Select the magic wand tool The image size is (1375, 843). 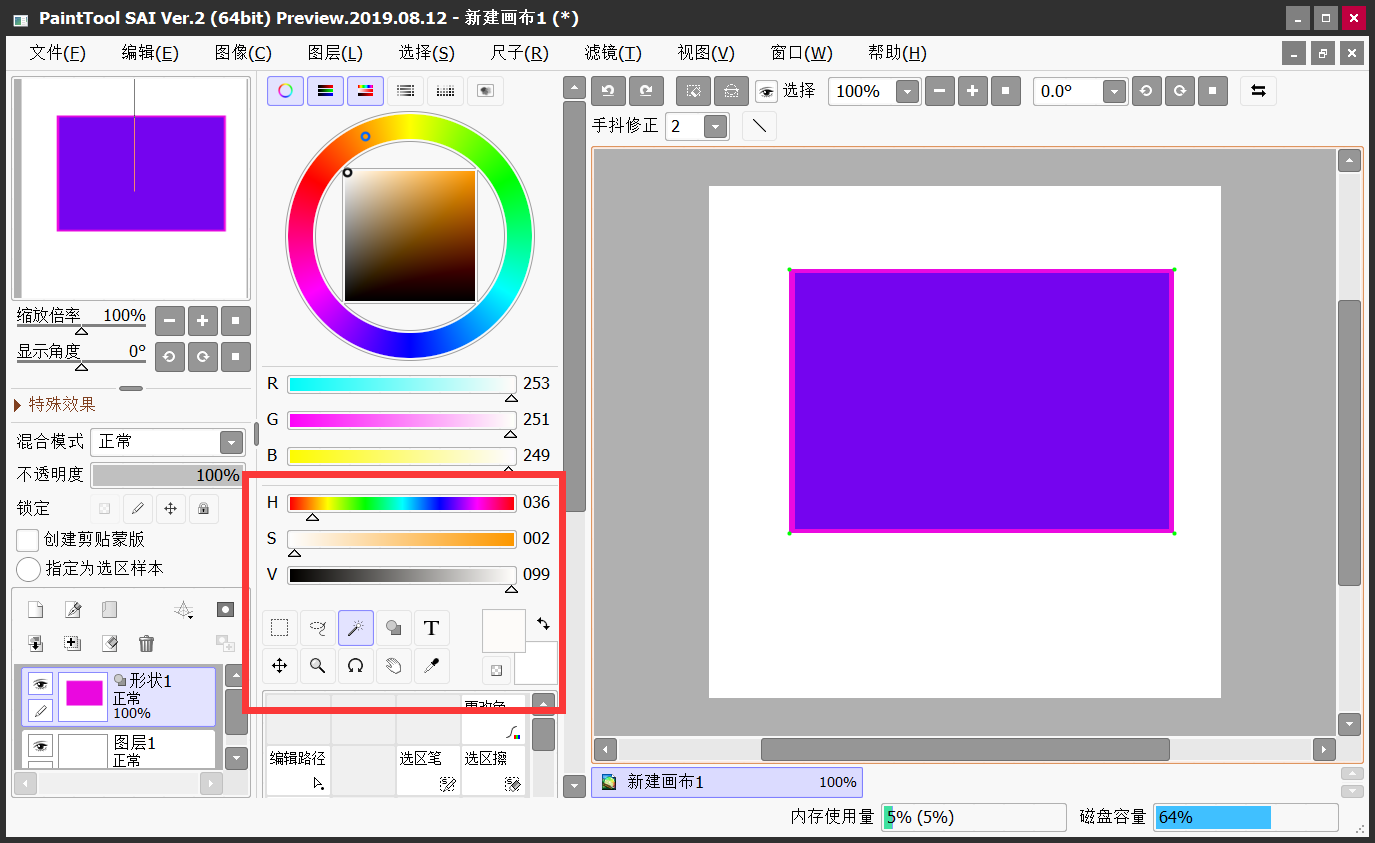(356, 628)
